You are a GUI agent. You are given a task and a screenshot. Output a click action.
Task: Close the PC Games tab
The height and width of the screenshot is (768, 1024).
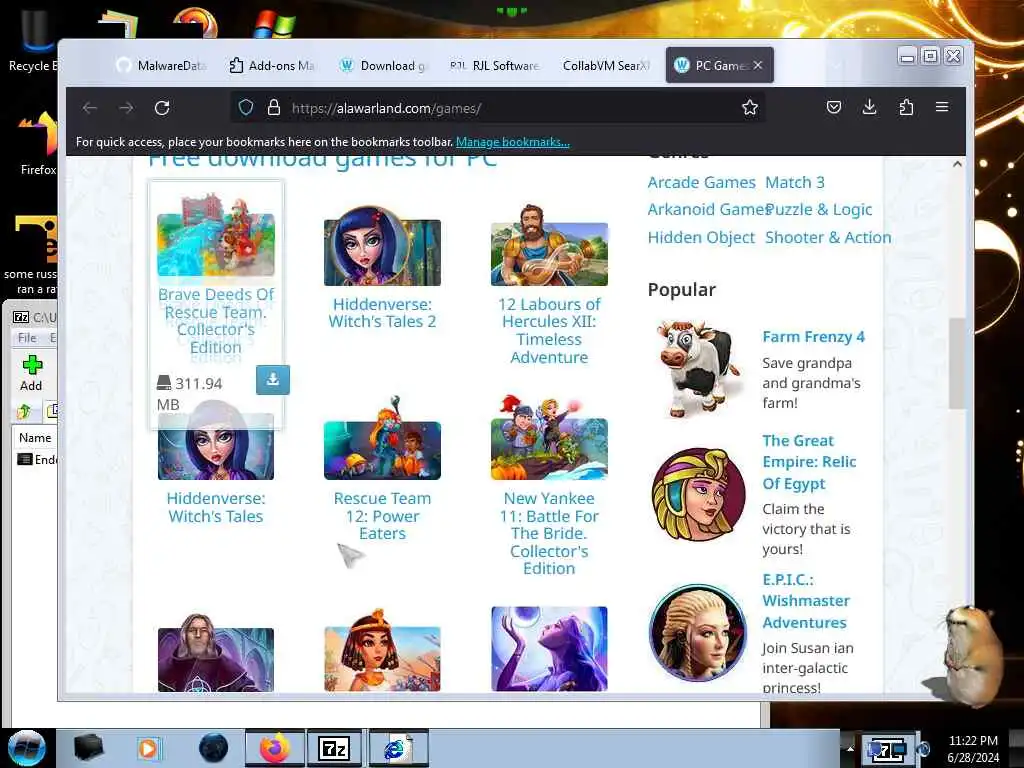(x=758, y=65)
